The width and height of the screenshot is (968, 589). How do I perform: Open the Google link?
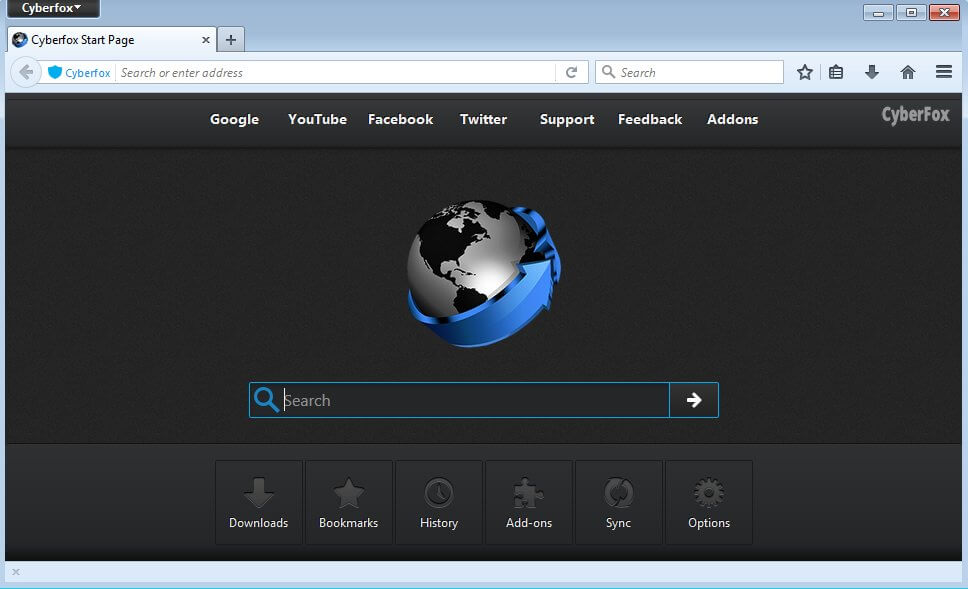[235, 119]
